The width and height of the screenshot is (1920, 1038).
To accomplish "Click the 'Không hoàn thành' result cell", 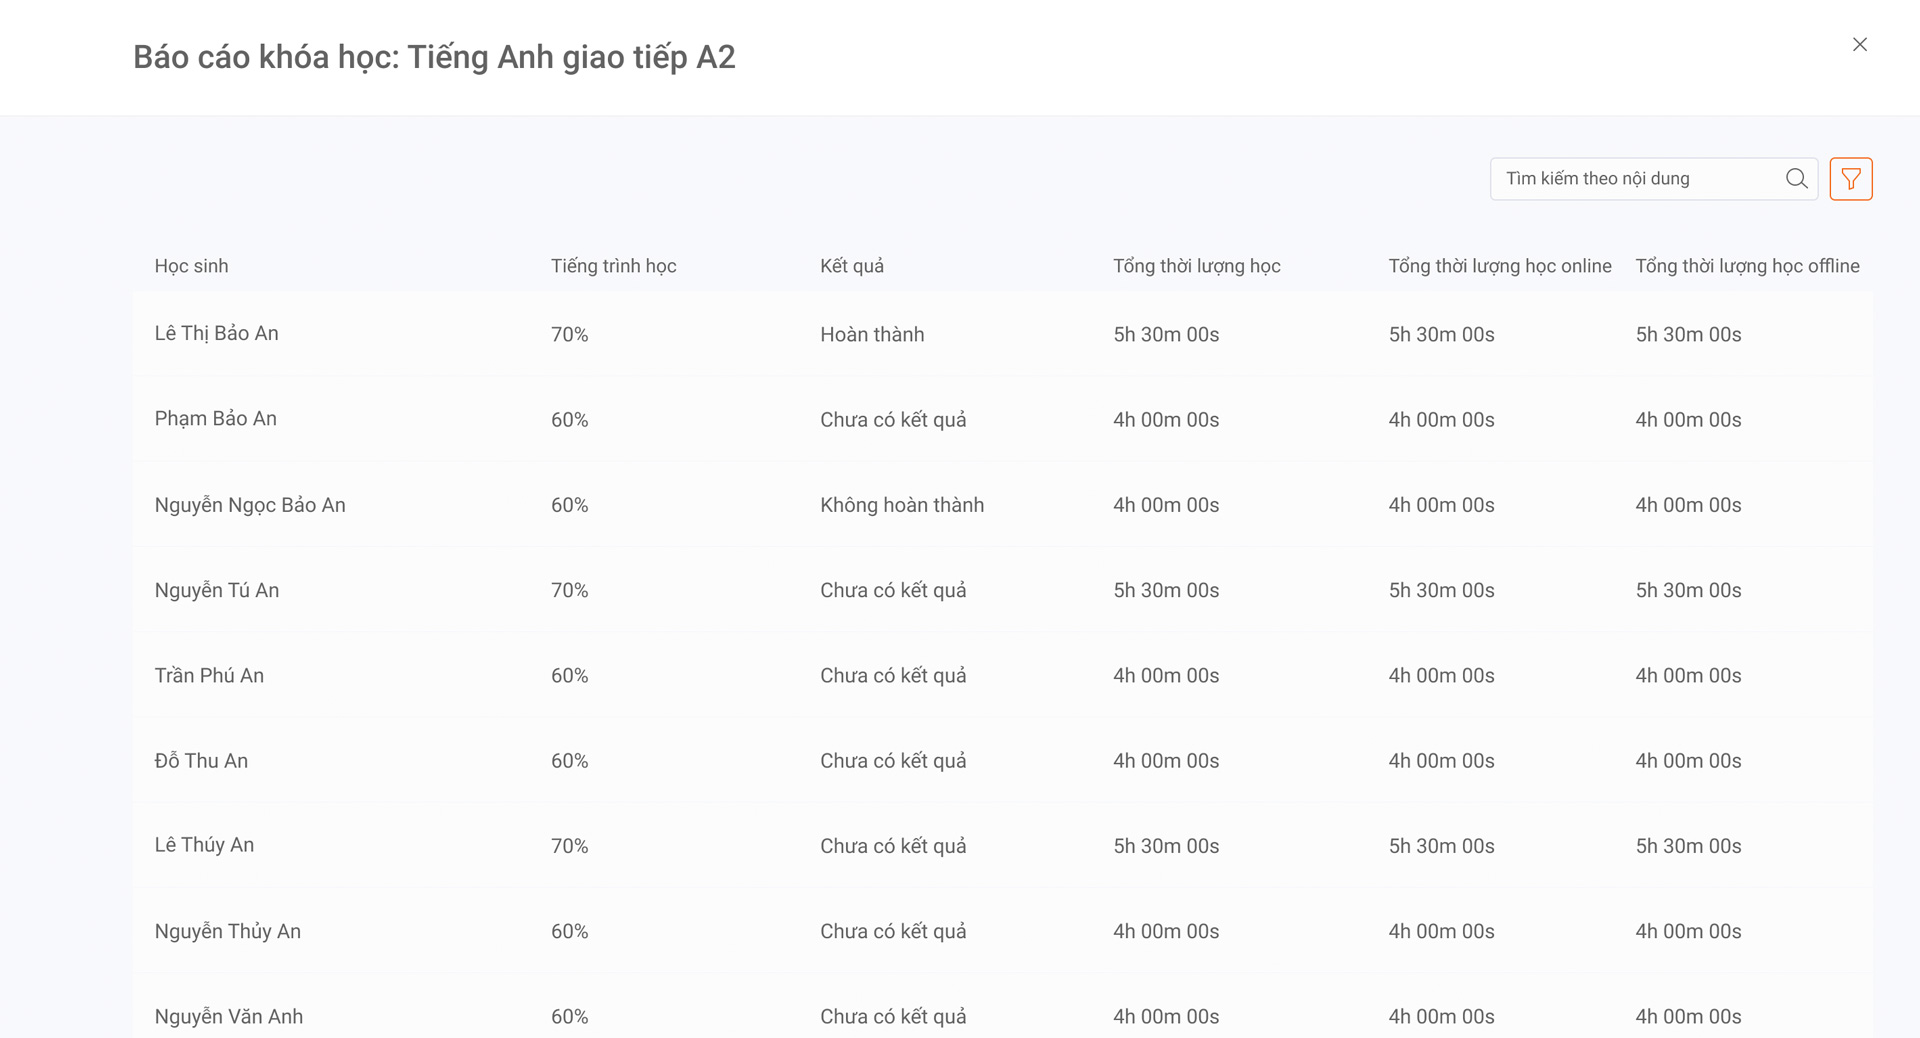I will [901, 505].
